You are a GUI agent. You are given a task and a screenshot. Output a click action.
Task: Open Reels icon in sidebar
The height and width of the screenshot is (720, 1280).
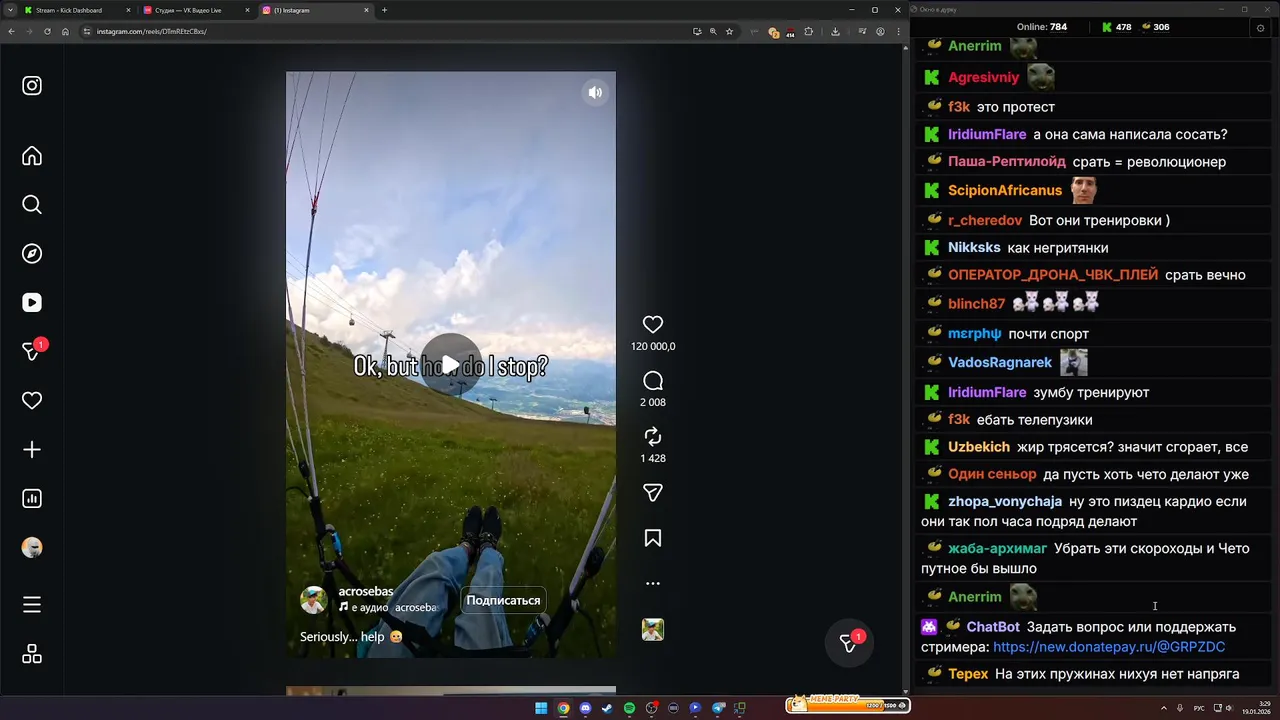coord(32,303)
